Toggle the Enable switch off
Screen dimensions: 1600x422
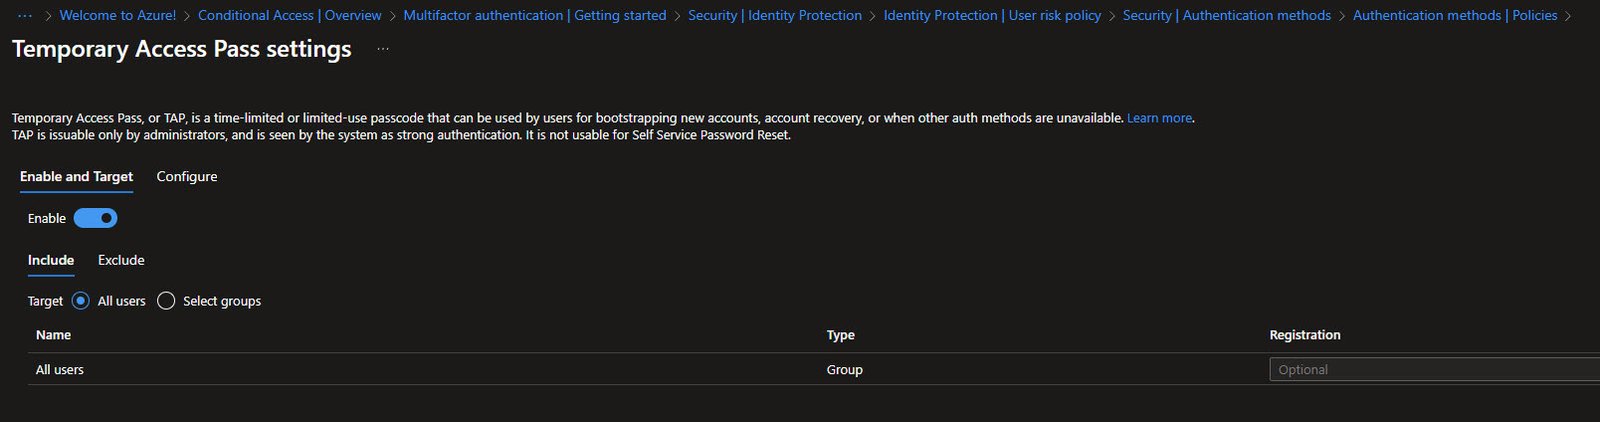(96, 218)
